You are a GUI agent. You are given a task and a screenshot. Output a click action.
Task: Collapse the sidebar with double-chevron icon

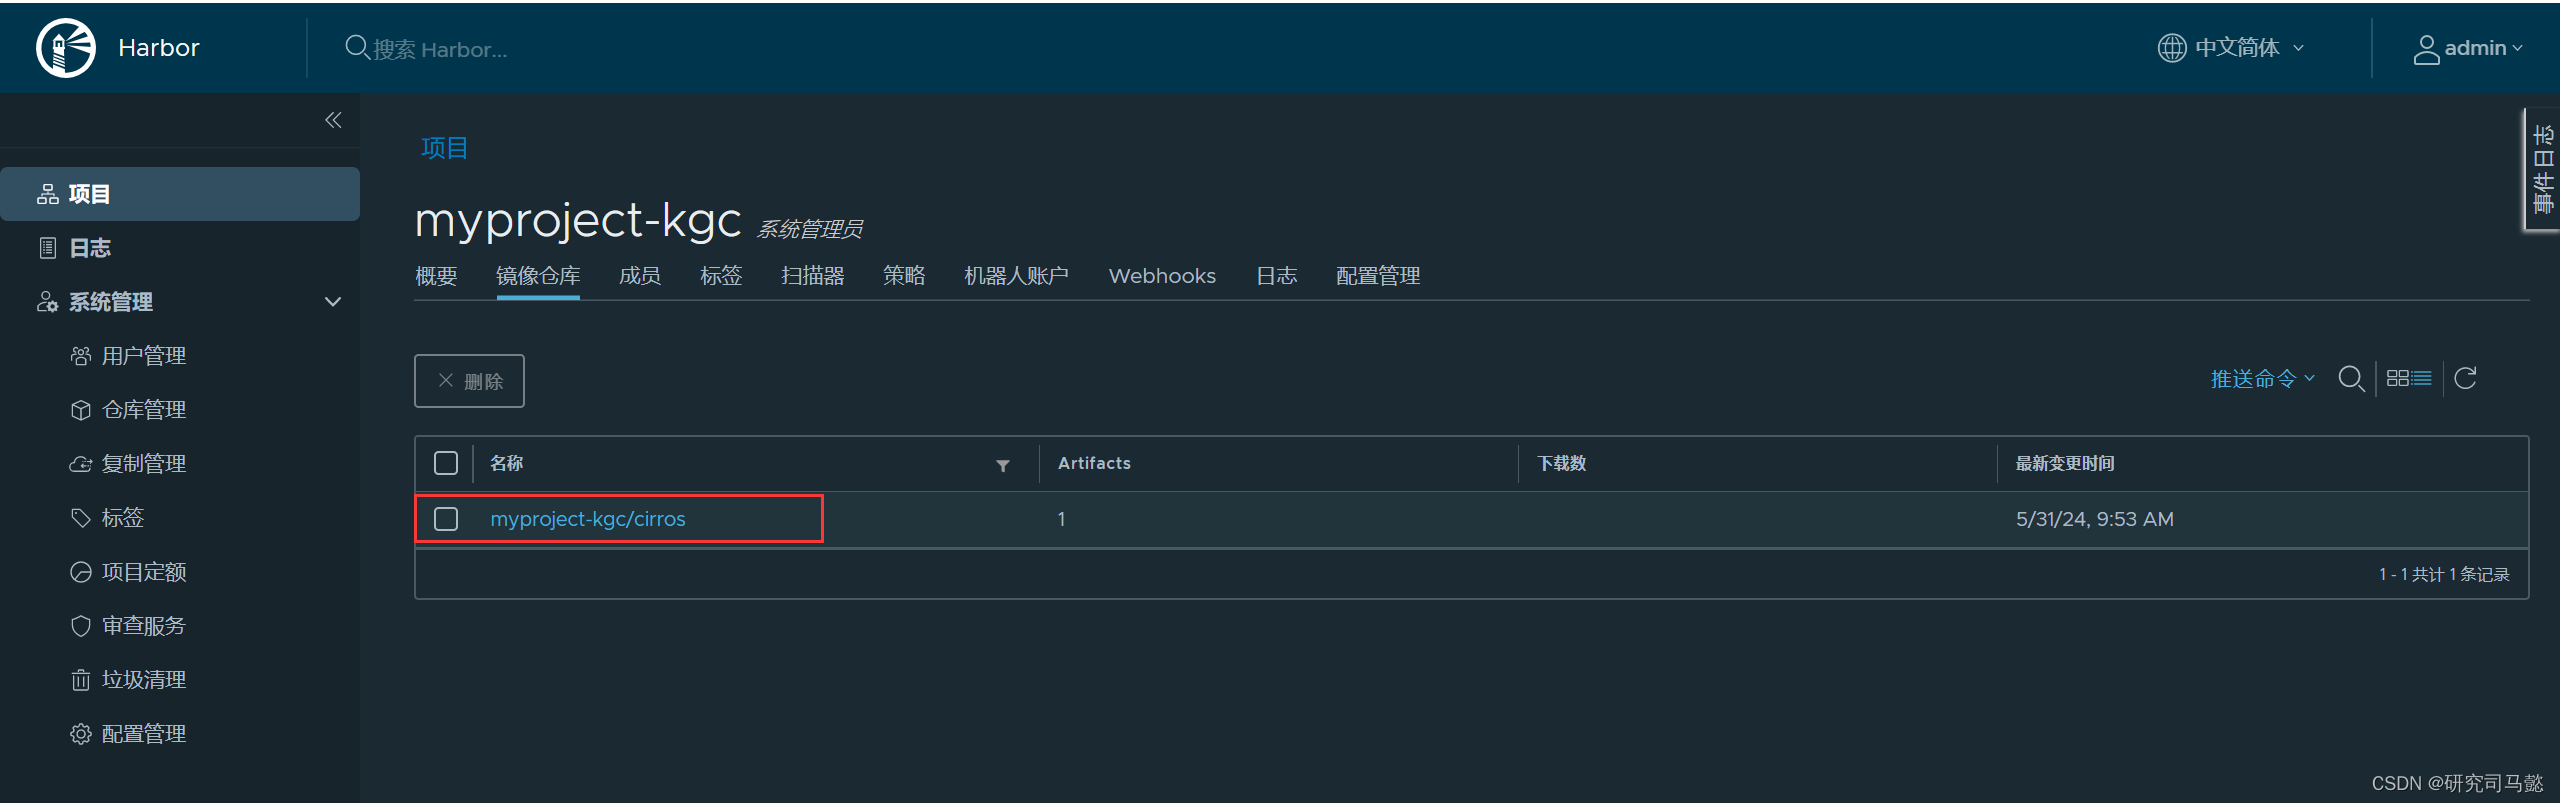pos(333,120)
